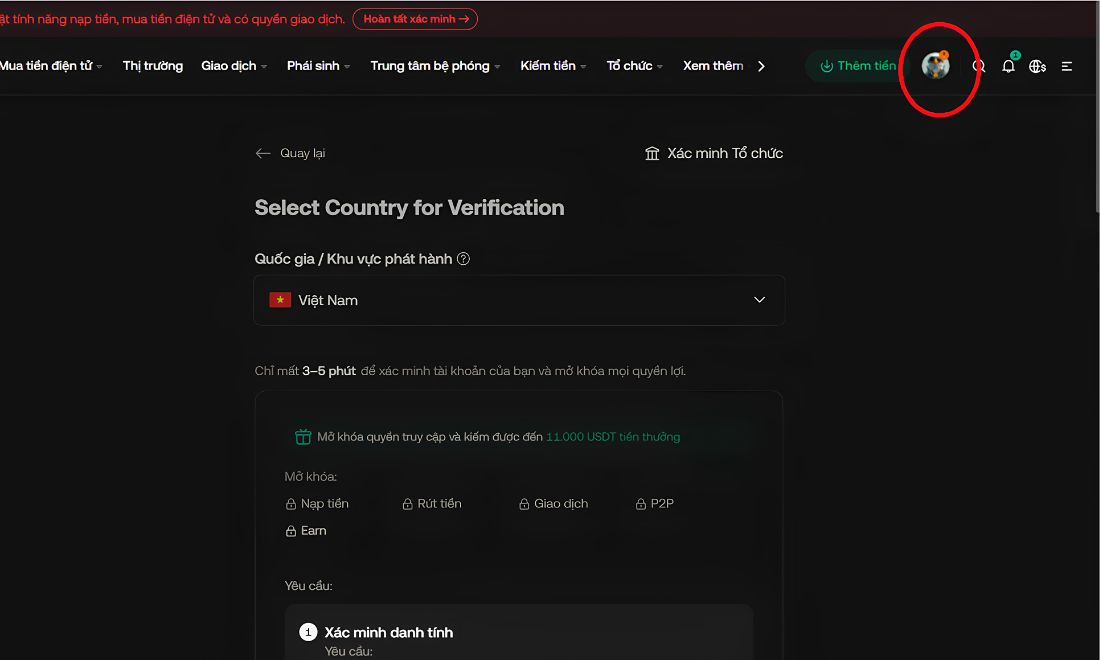Click the Quay lại back arrow
This screenshot has width=1100, height=660.
point(263,153)
